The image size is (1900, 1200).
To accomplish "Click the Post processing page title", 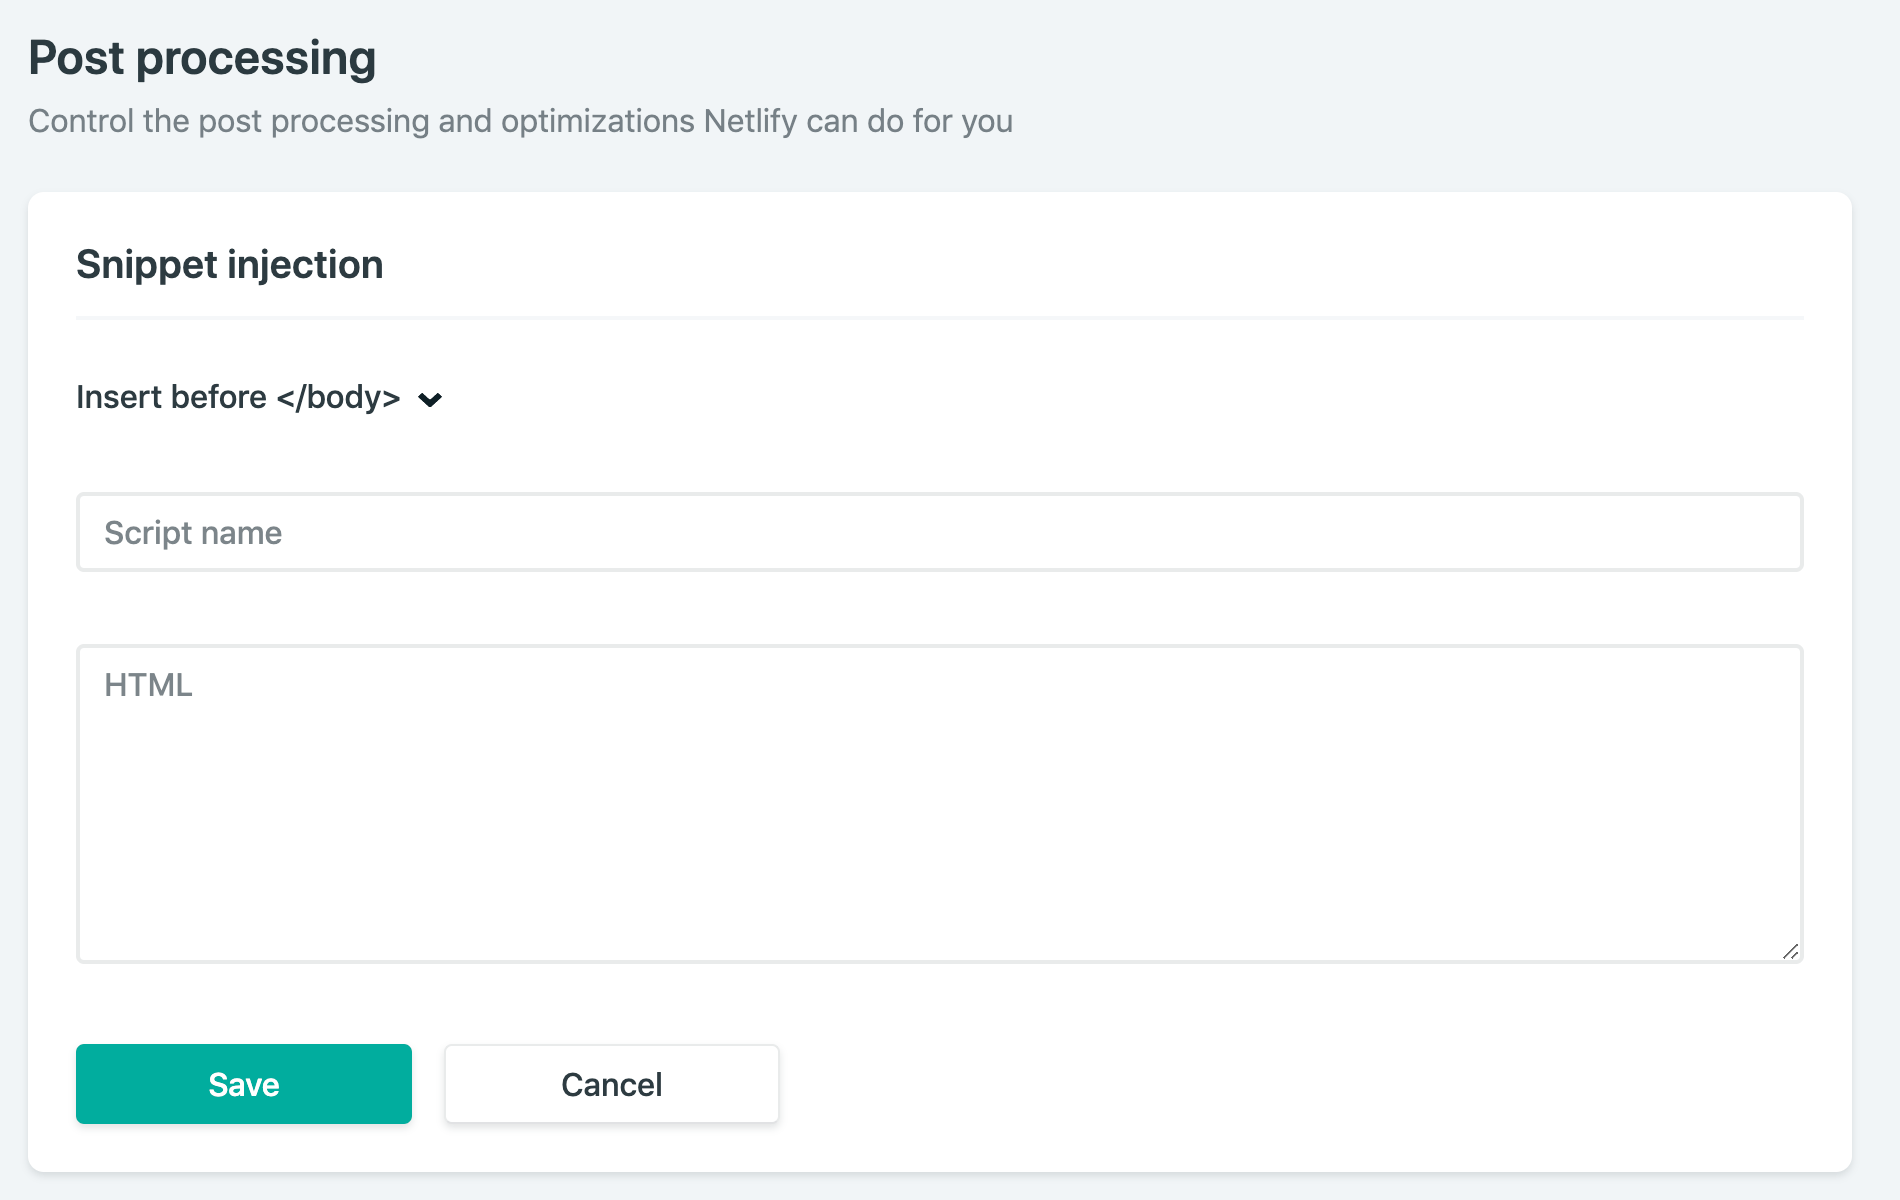I will 201,58.
